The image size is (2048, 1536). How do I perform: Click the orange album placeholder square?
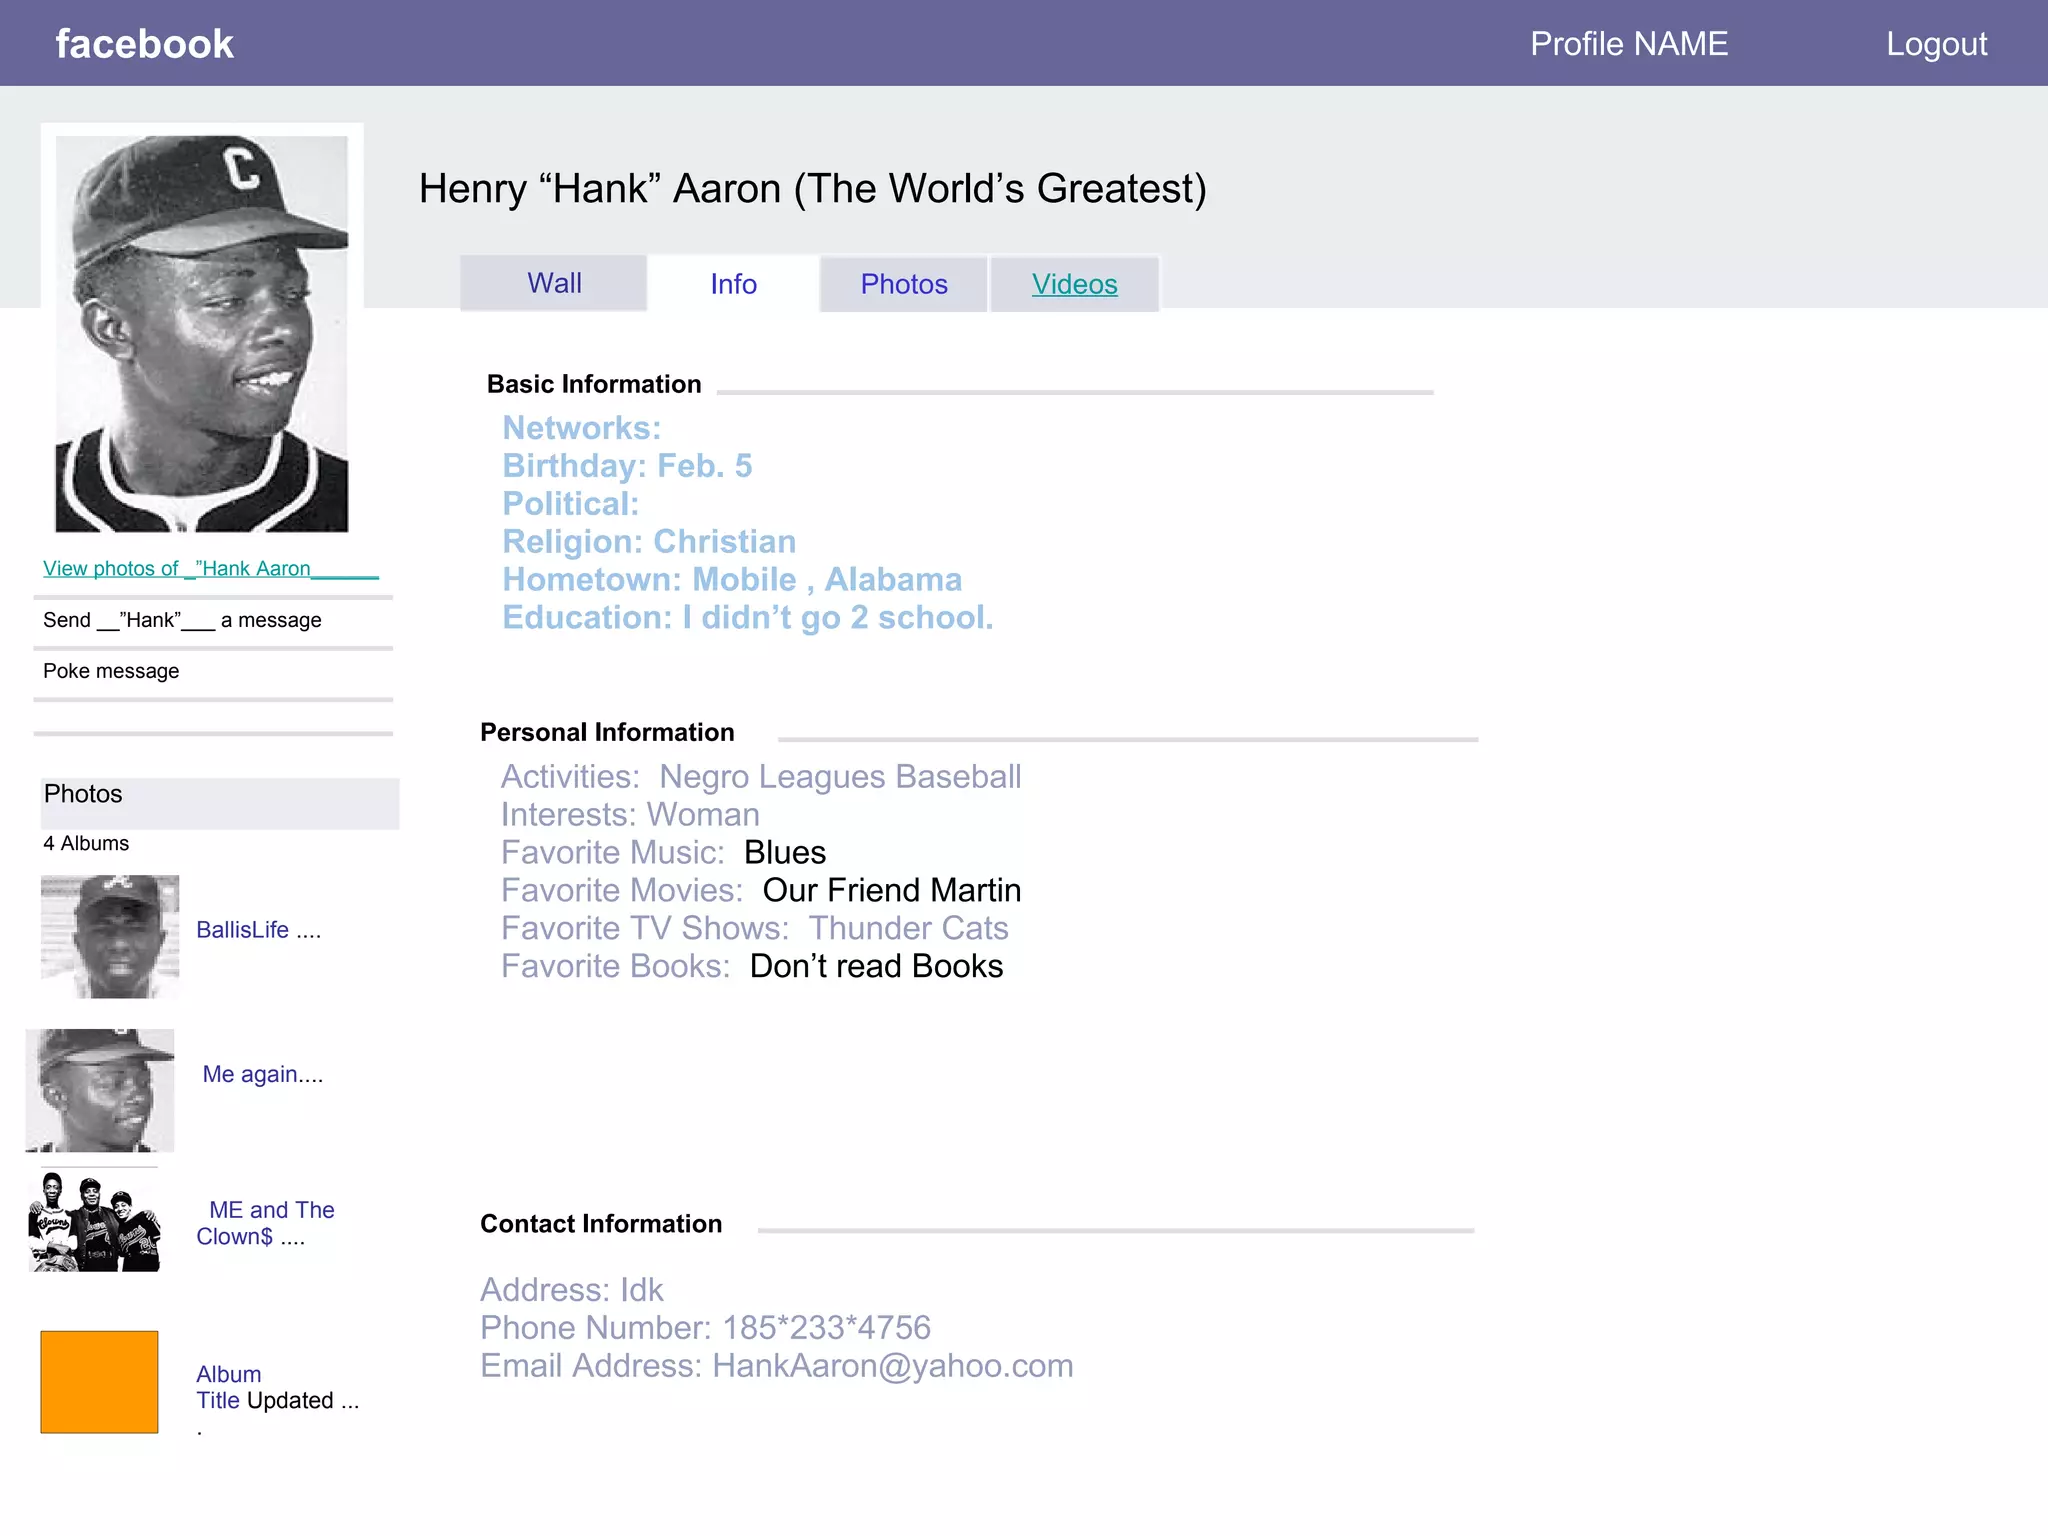point(99,1381)
